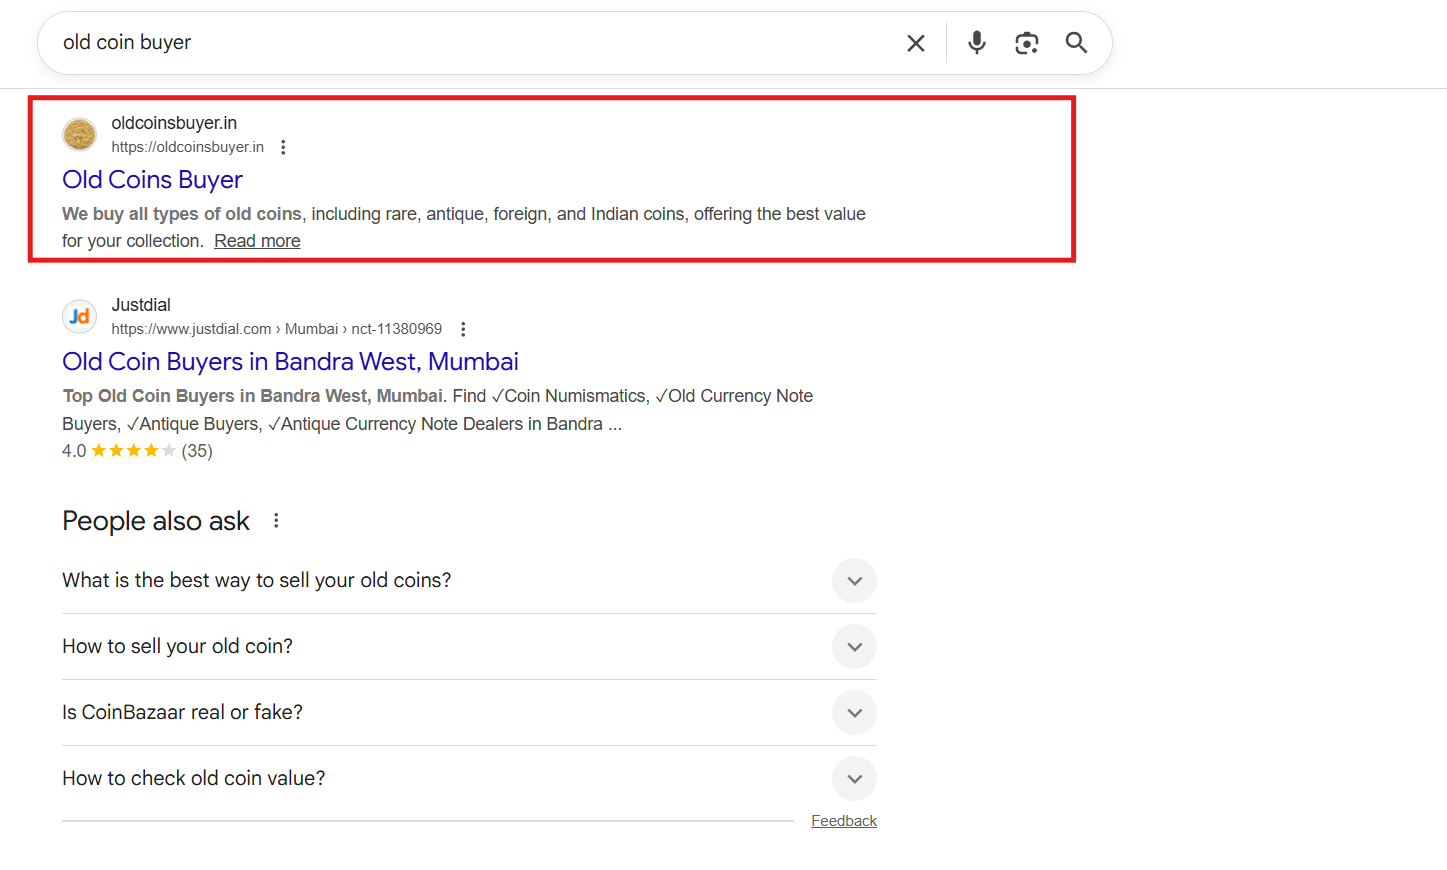Open 'Old Coin Buyers in Bandra West, Mumbai'

tap(290, 362)
